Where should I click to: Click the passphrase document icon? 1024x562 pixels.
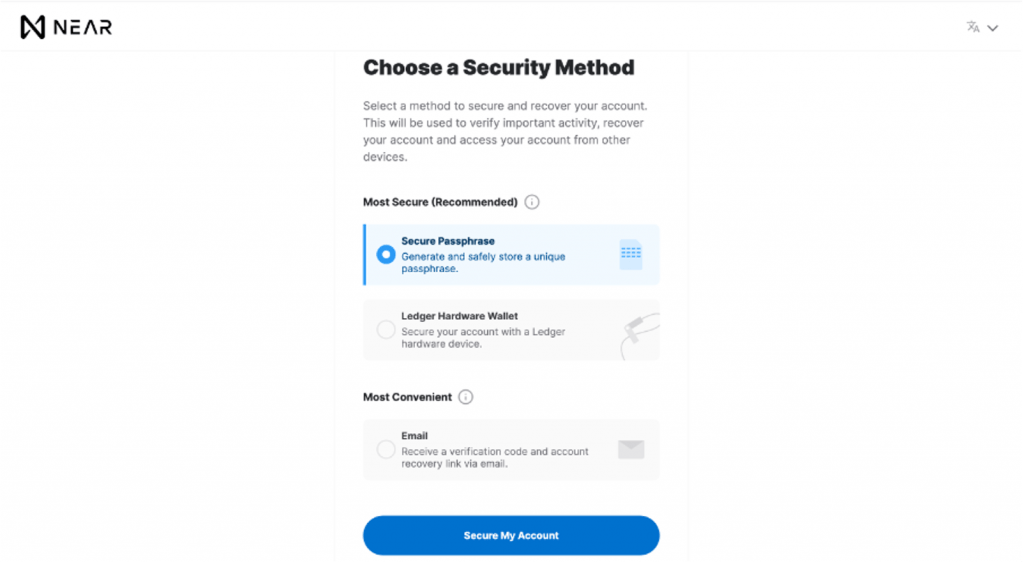coord(630,254)
